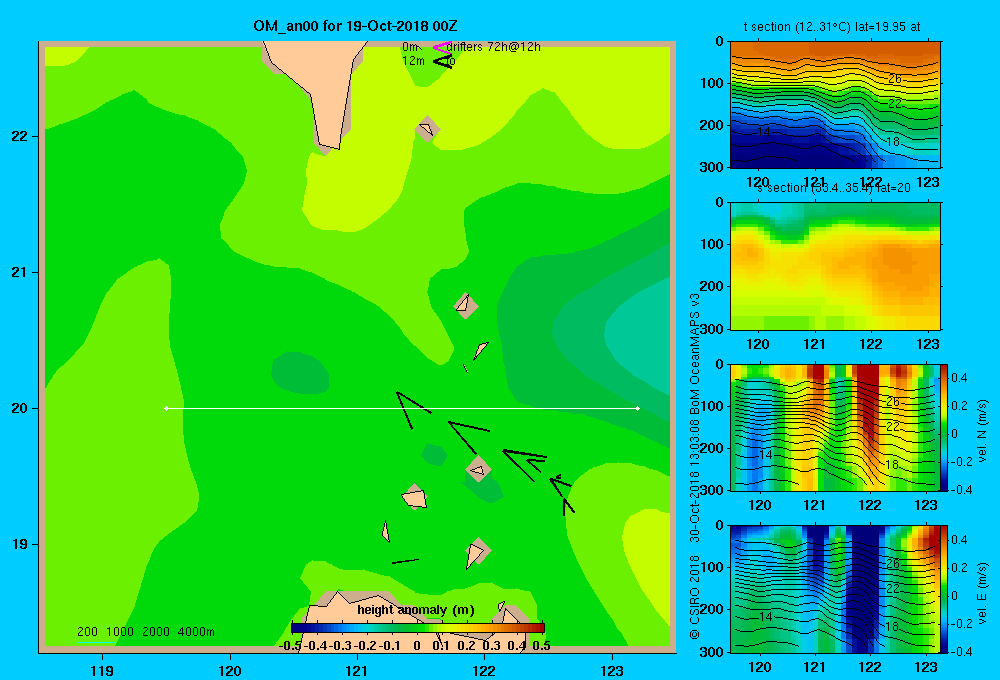Click latitude label 19 on the main map axis
The width and height of the screenshot is (1000, 680).
(20, 544)
